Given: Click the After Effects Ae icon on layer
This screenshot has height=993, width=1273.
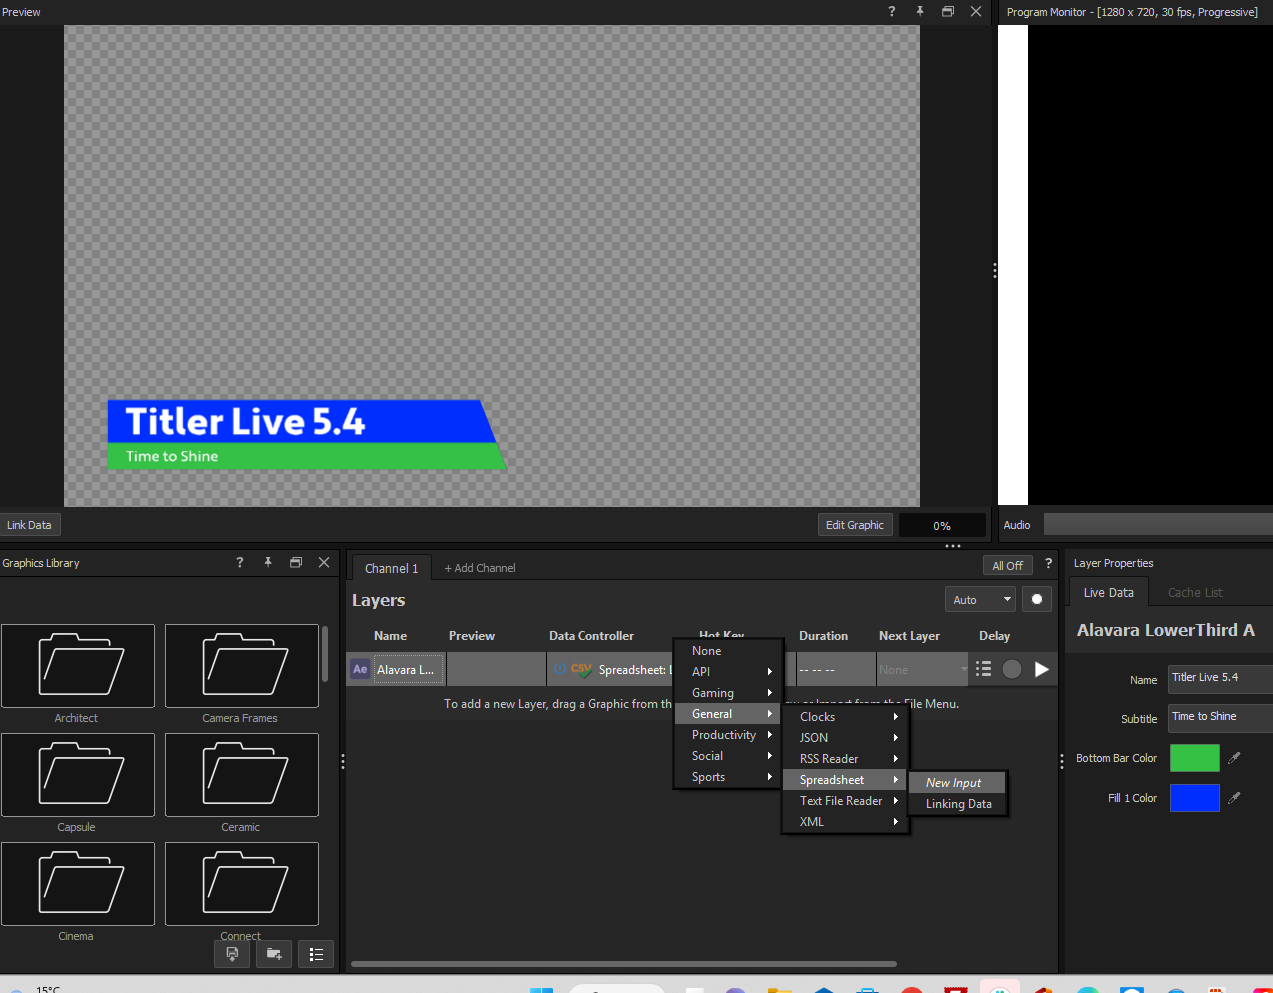Looking at the screenshot, I should point(360,669).
